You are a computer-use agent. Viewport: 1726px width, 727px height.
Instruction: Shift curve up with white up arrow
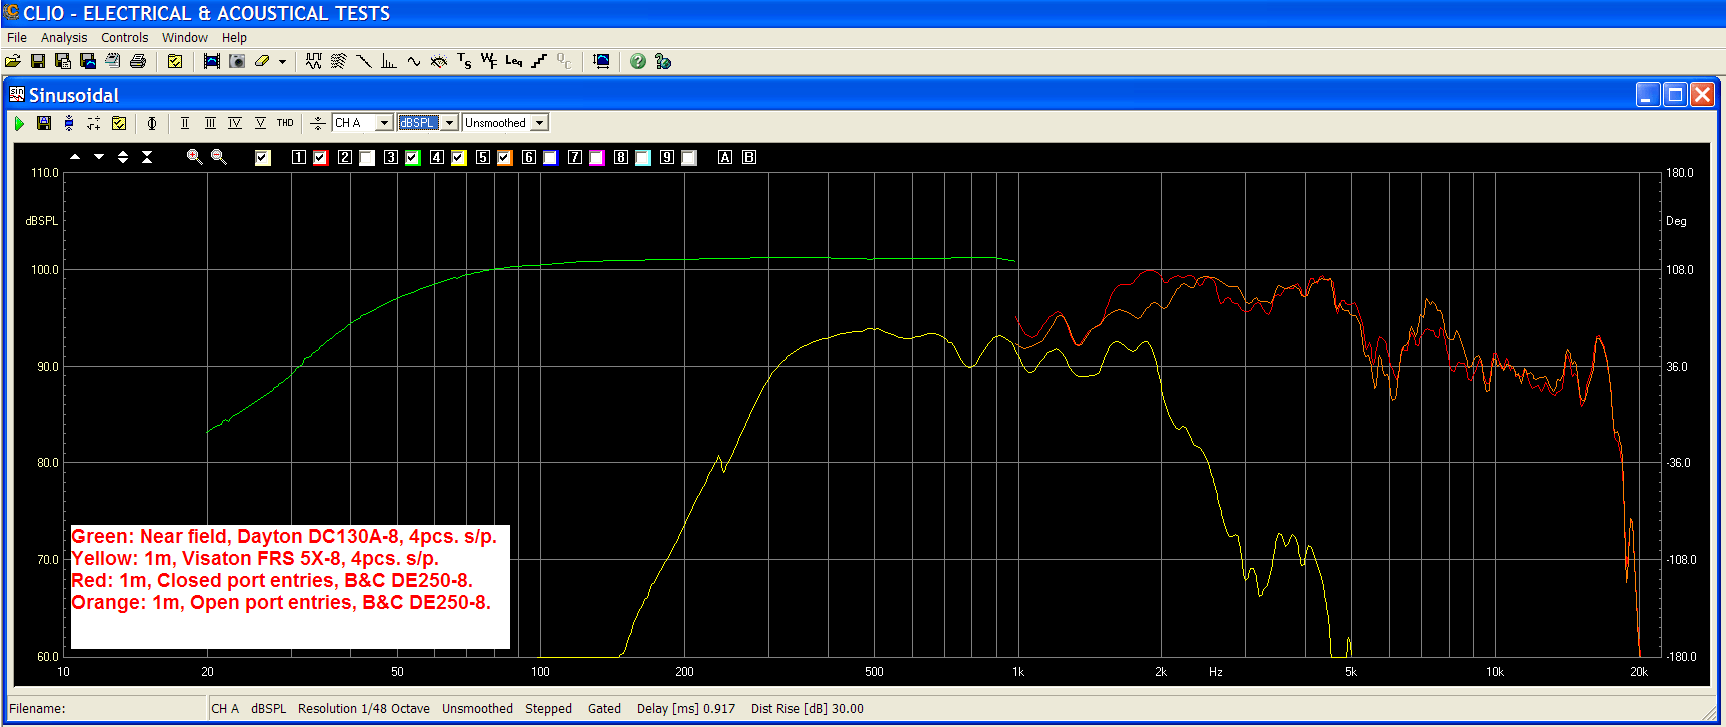click(75, 157)
